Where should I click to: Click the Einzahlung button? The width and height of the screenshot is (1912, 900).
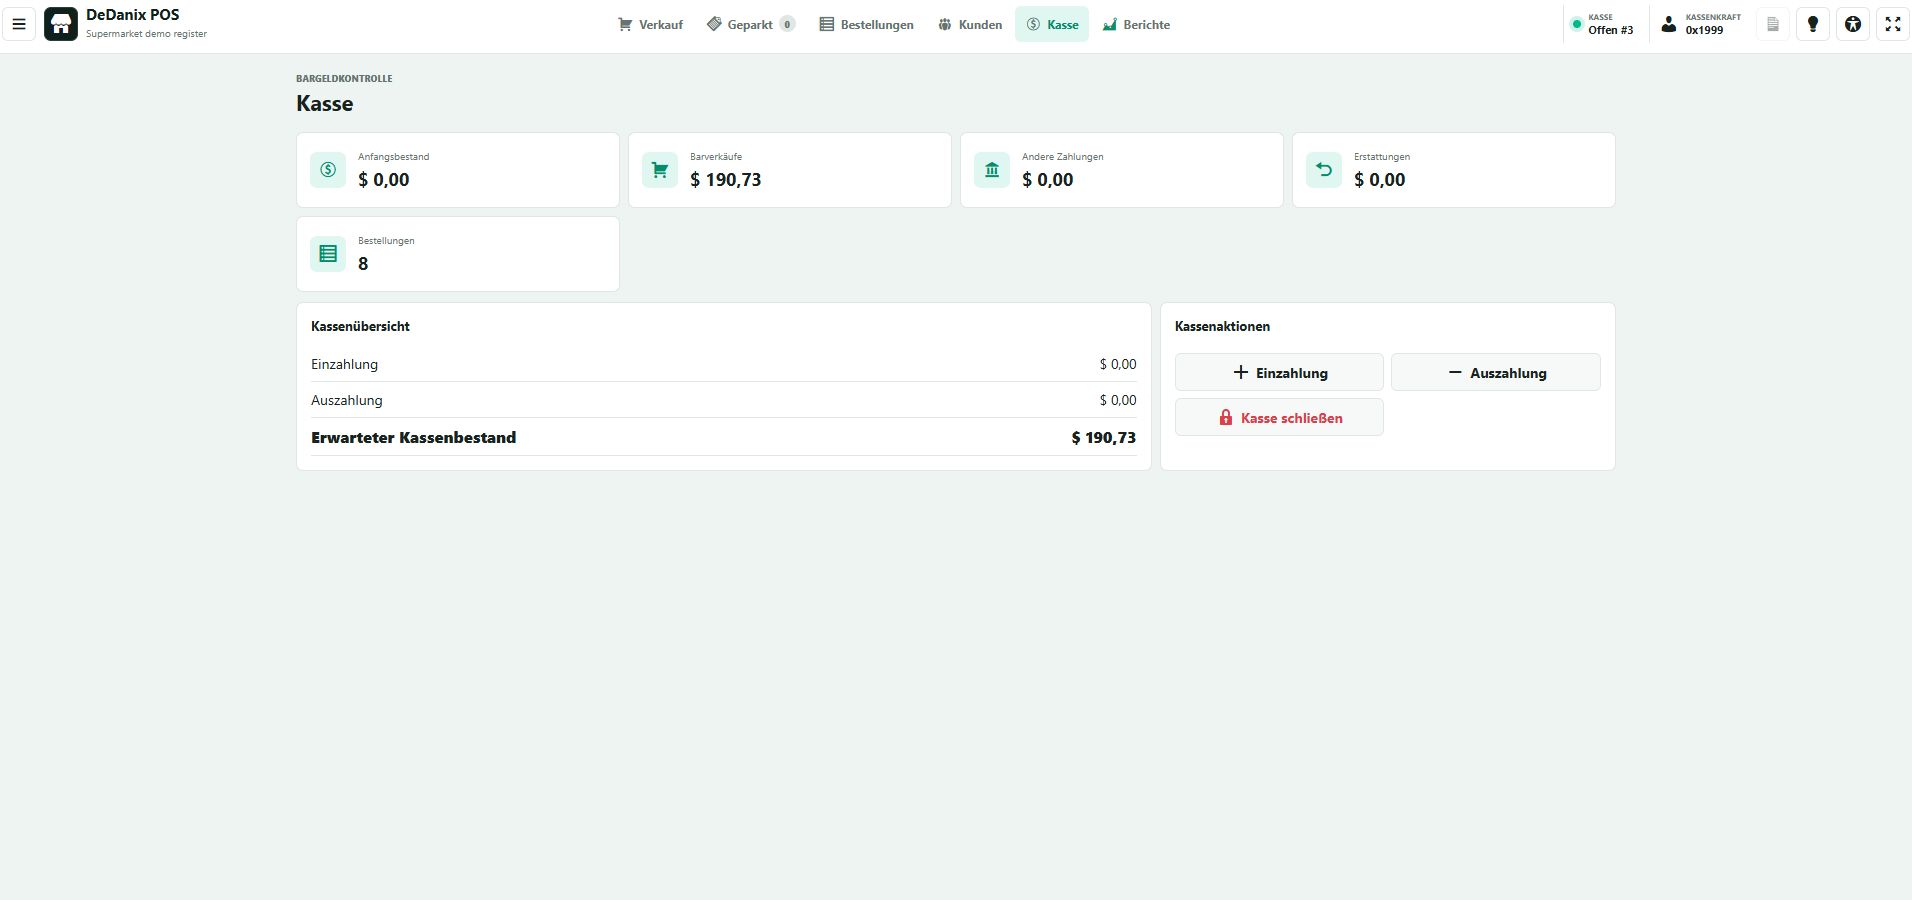point(1279,372)
